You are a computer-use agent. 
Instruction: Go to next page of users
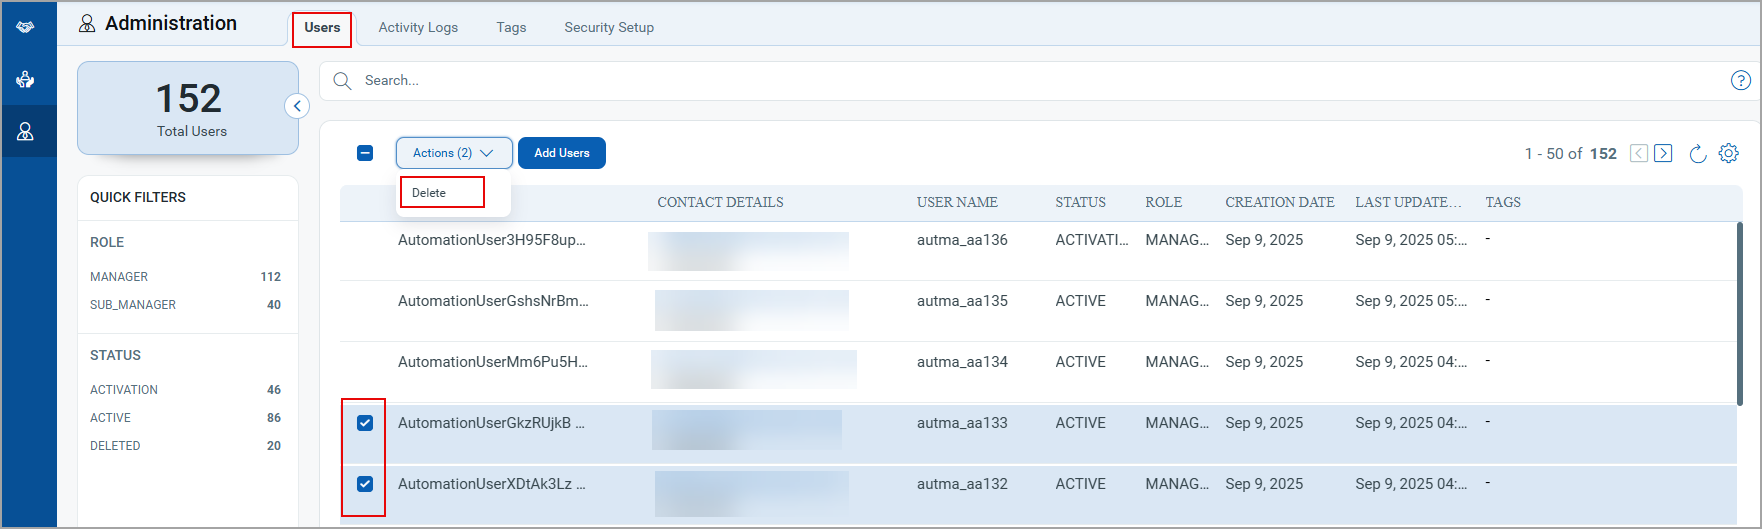[1663, 153]
